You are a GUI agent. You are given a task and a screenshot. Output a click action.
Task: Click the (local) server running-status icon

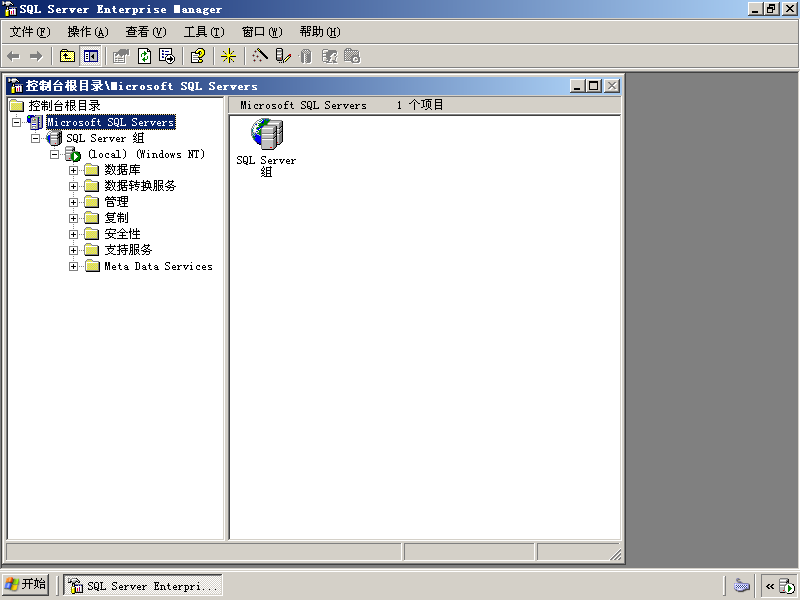click(73, 154)
